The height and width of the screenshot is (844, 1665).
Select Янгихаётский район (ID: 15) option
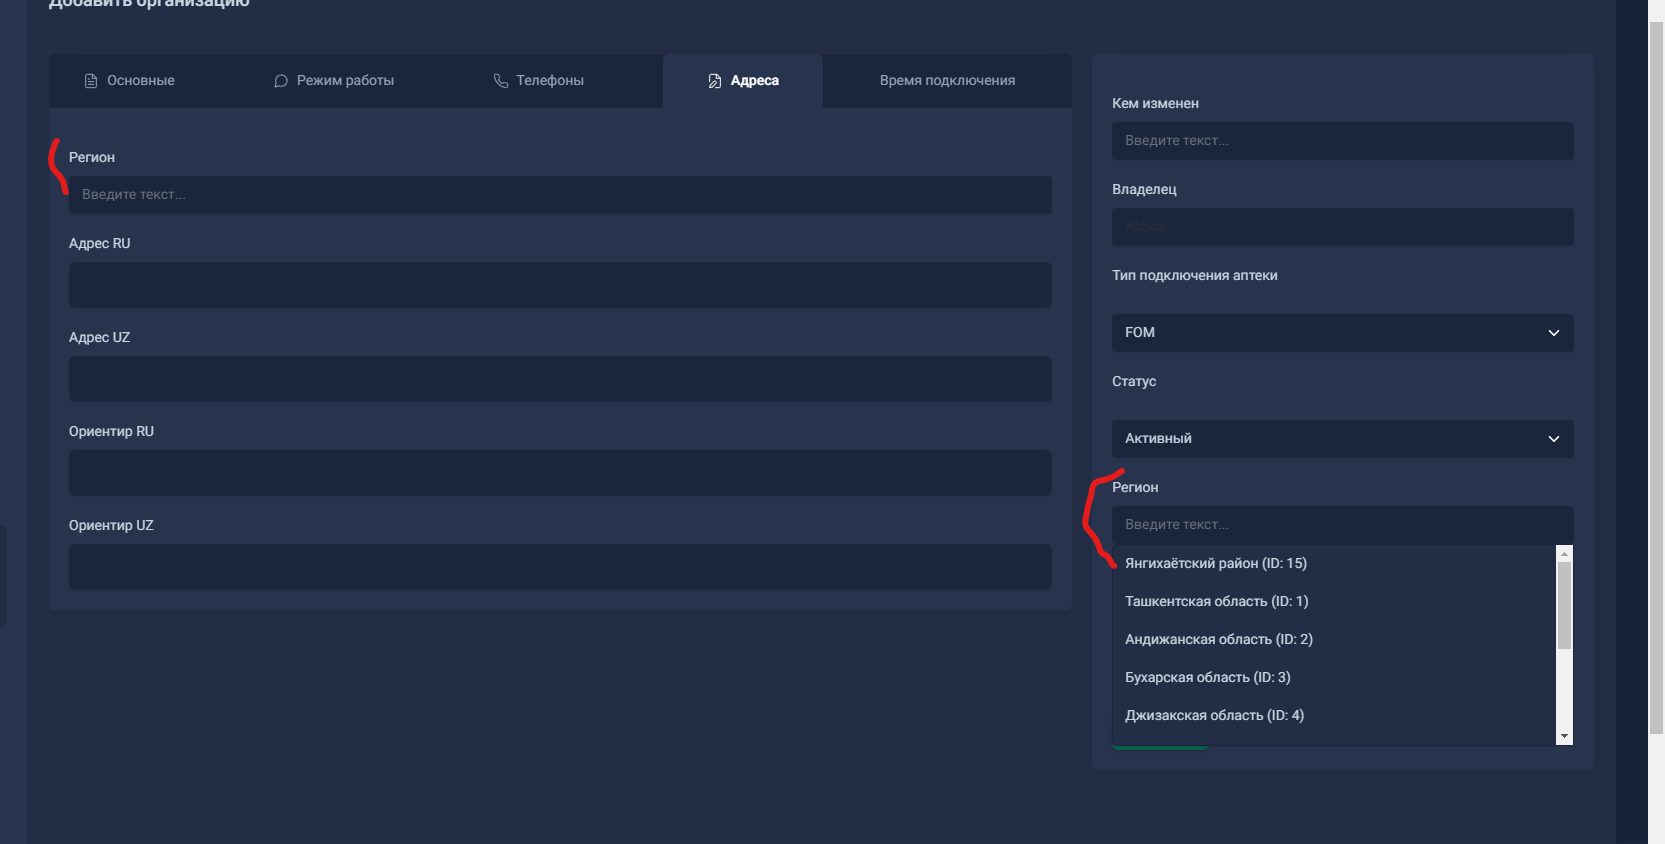pyautogui.click(x=1335, y=564)
